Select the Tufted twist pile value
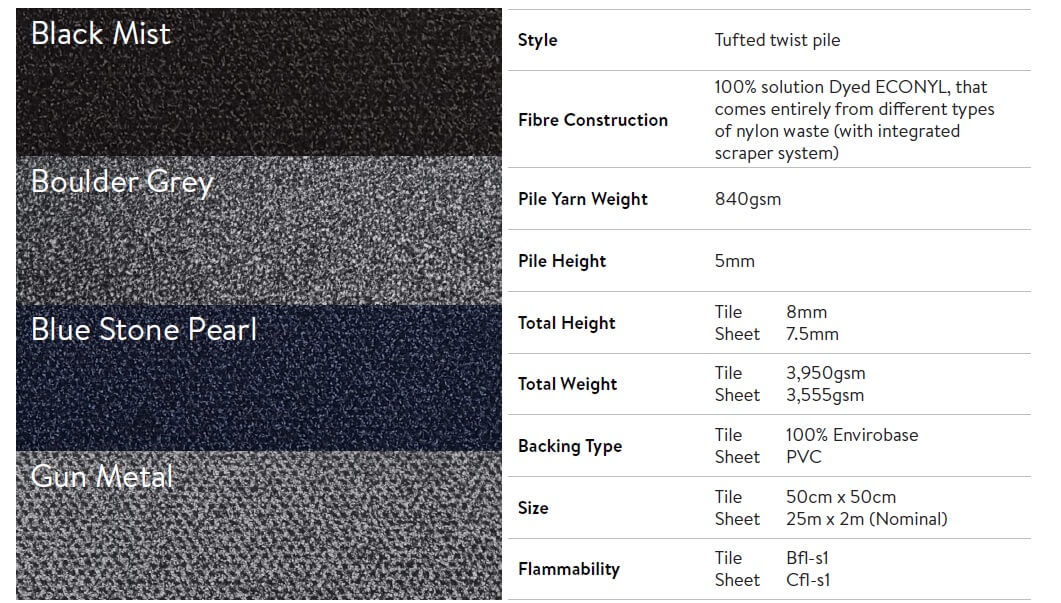1061x603 pixels. tap(775, 40)
